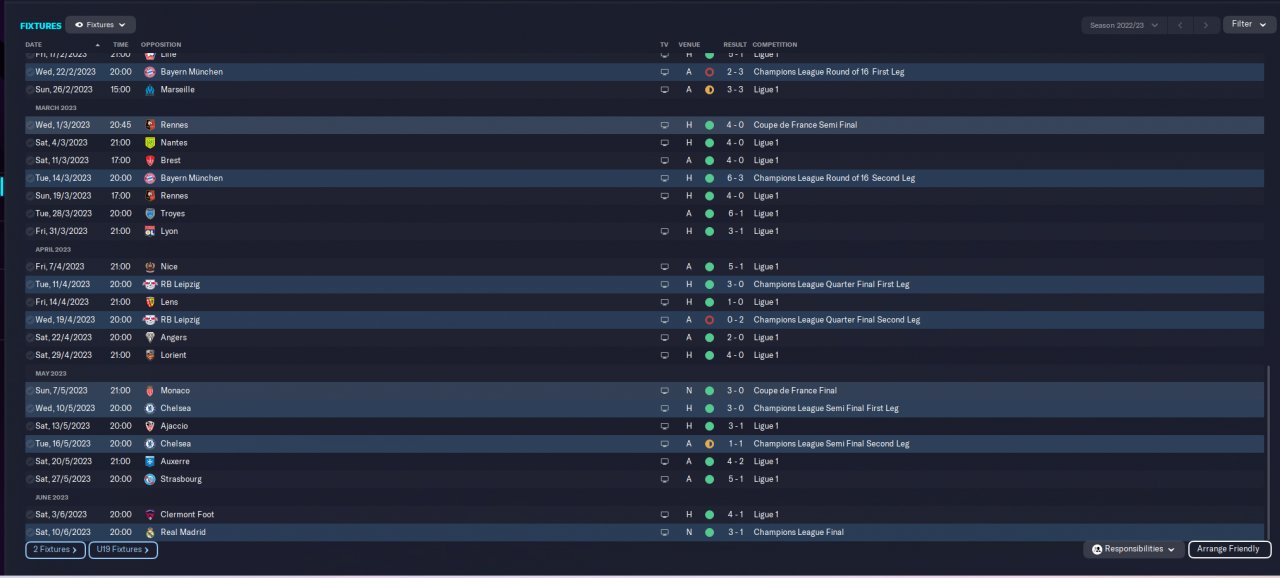The image size is (1280, 578).
Task: Tick the selection circle for Wed, 22/2/2023
Action: 30,72
